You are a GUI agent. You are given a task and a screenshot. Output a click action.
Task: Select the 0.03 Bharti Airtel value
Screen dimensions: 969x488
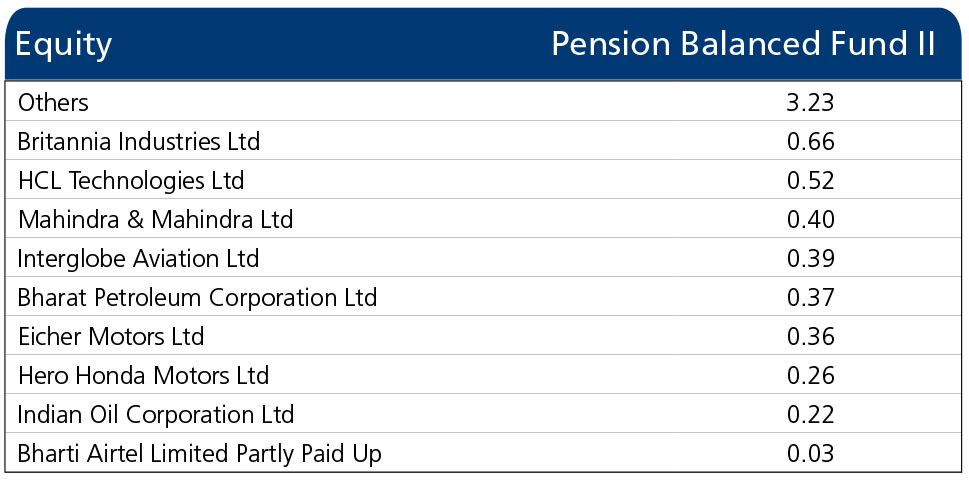[810, 454]
